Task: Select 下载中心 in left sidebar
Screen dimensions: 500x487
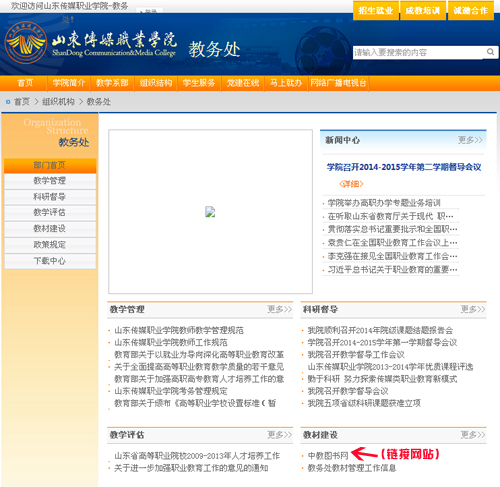Action: click(50, 261)
